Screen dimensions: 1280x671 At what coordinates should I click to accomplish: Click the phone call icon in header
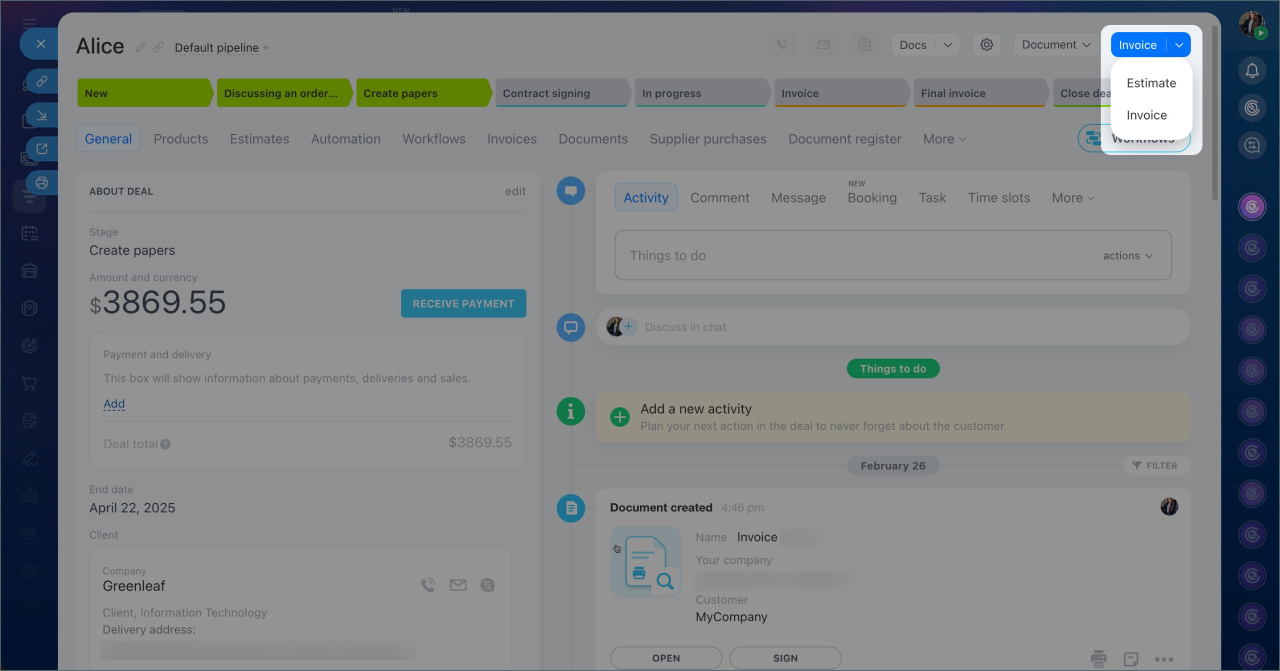coord(782,45)
